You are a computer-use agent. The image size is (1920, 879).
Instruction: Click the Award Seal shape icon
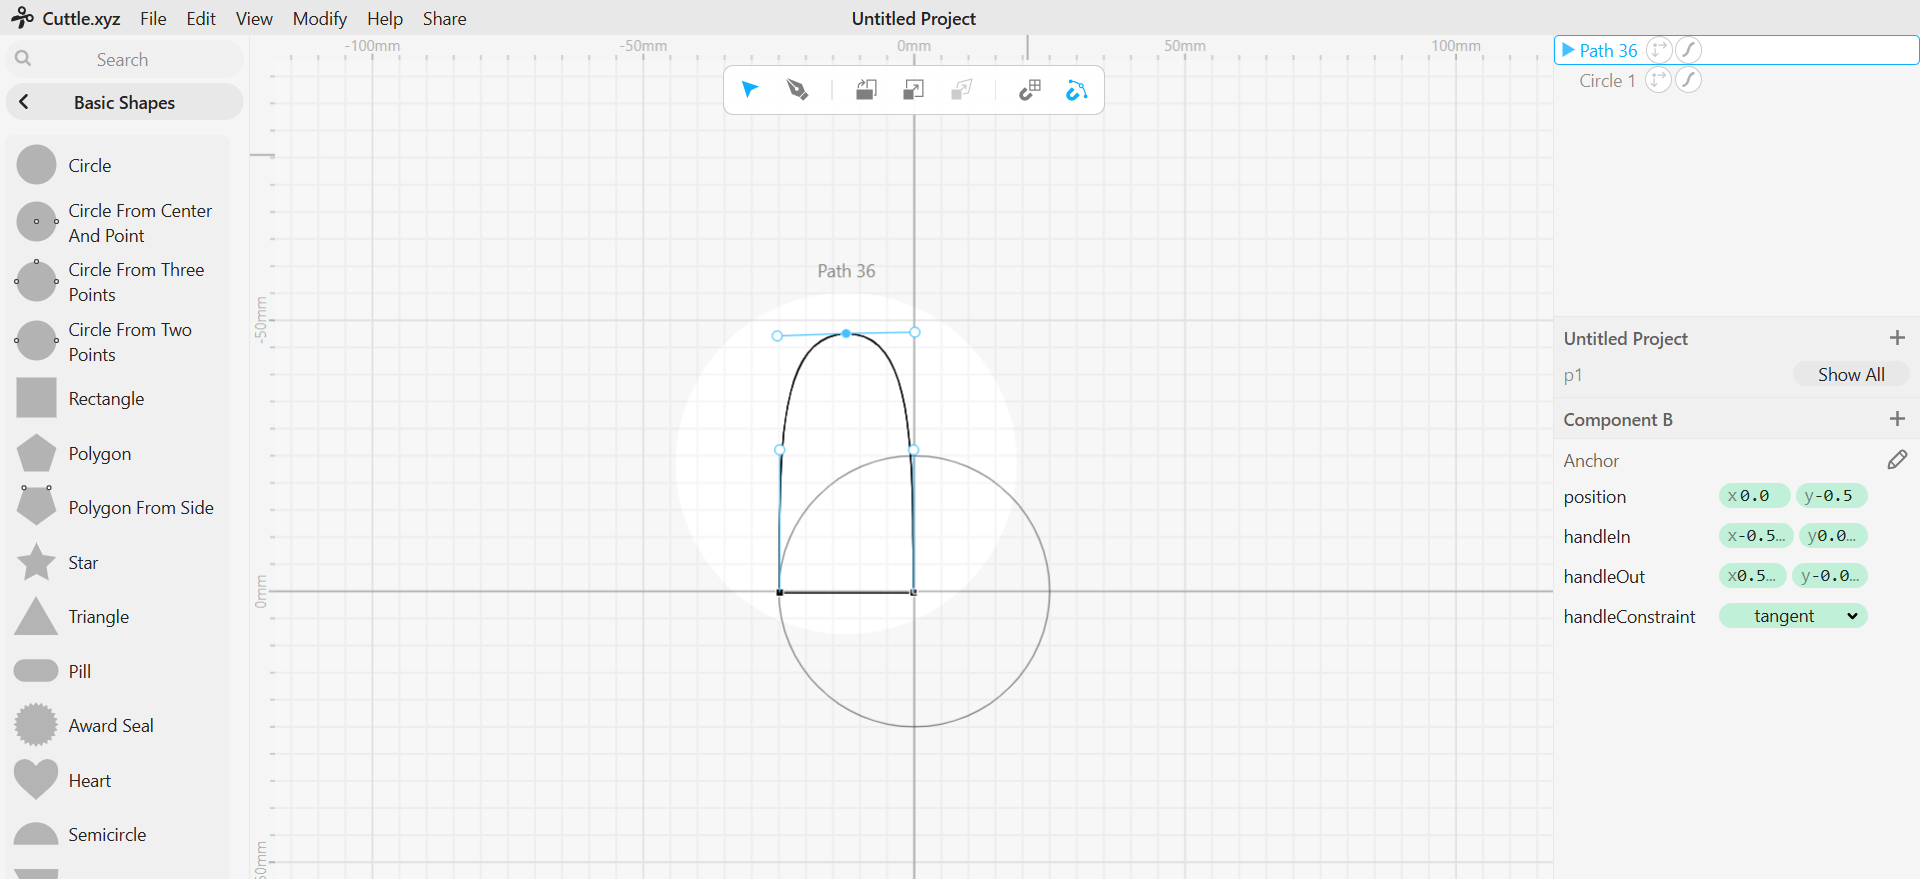(36, 725)
